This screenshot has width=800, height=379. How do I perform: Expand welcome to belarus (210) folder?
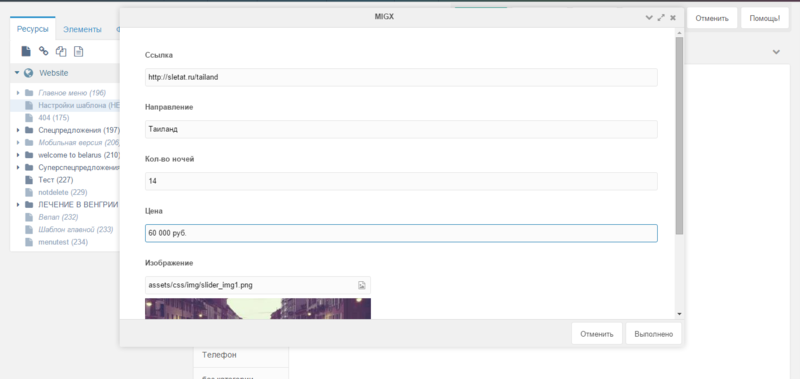(18, 155)
